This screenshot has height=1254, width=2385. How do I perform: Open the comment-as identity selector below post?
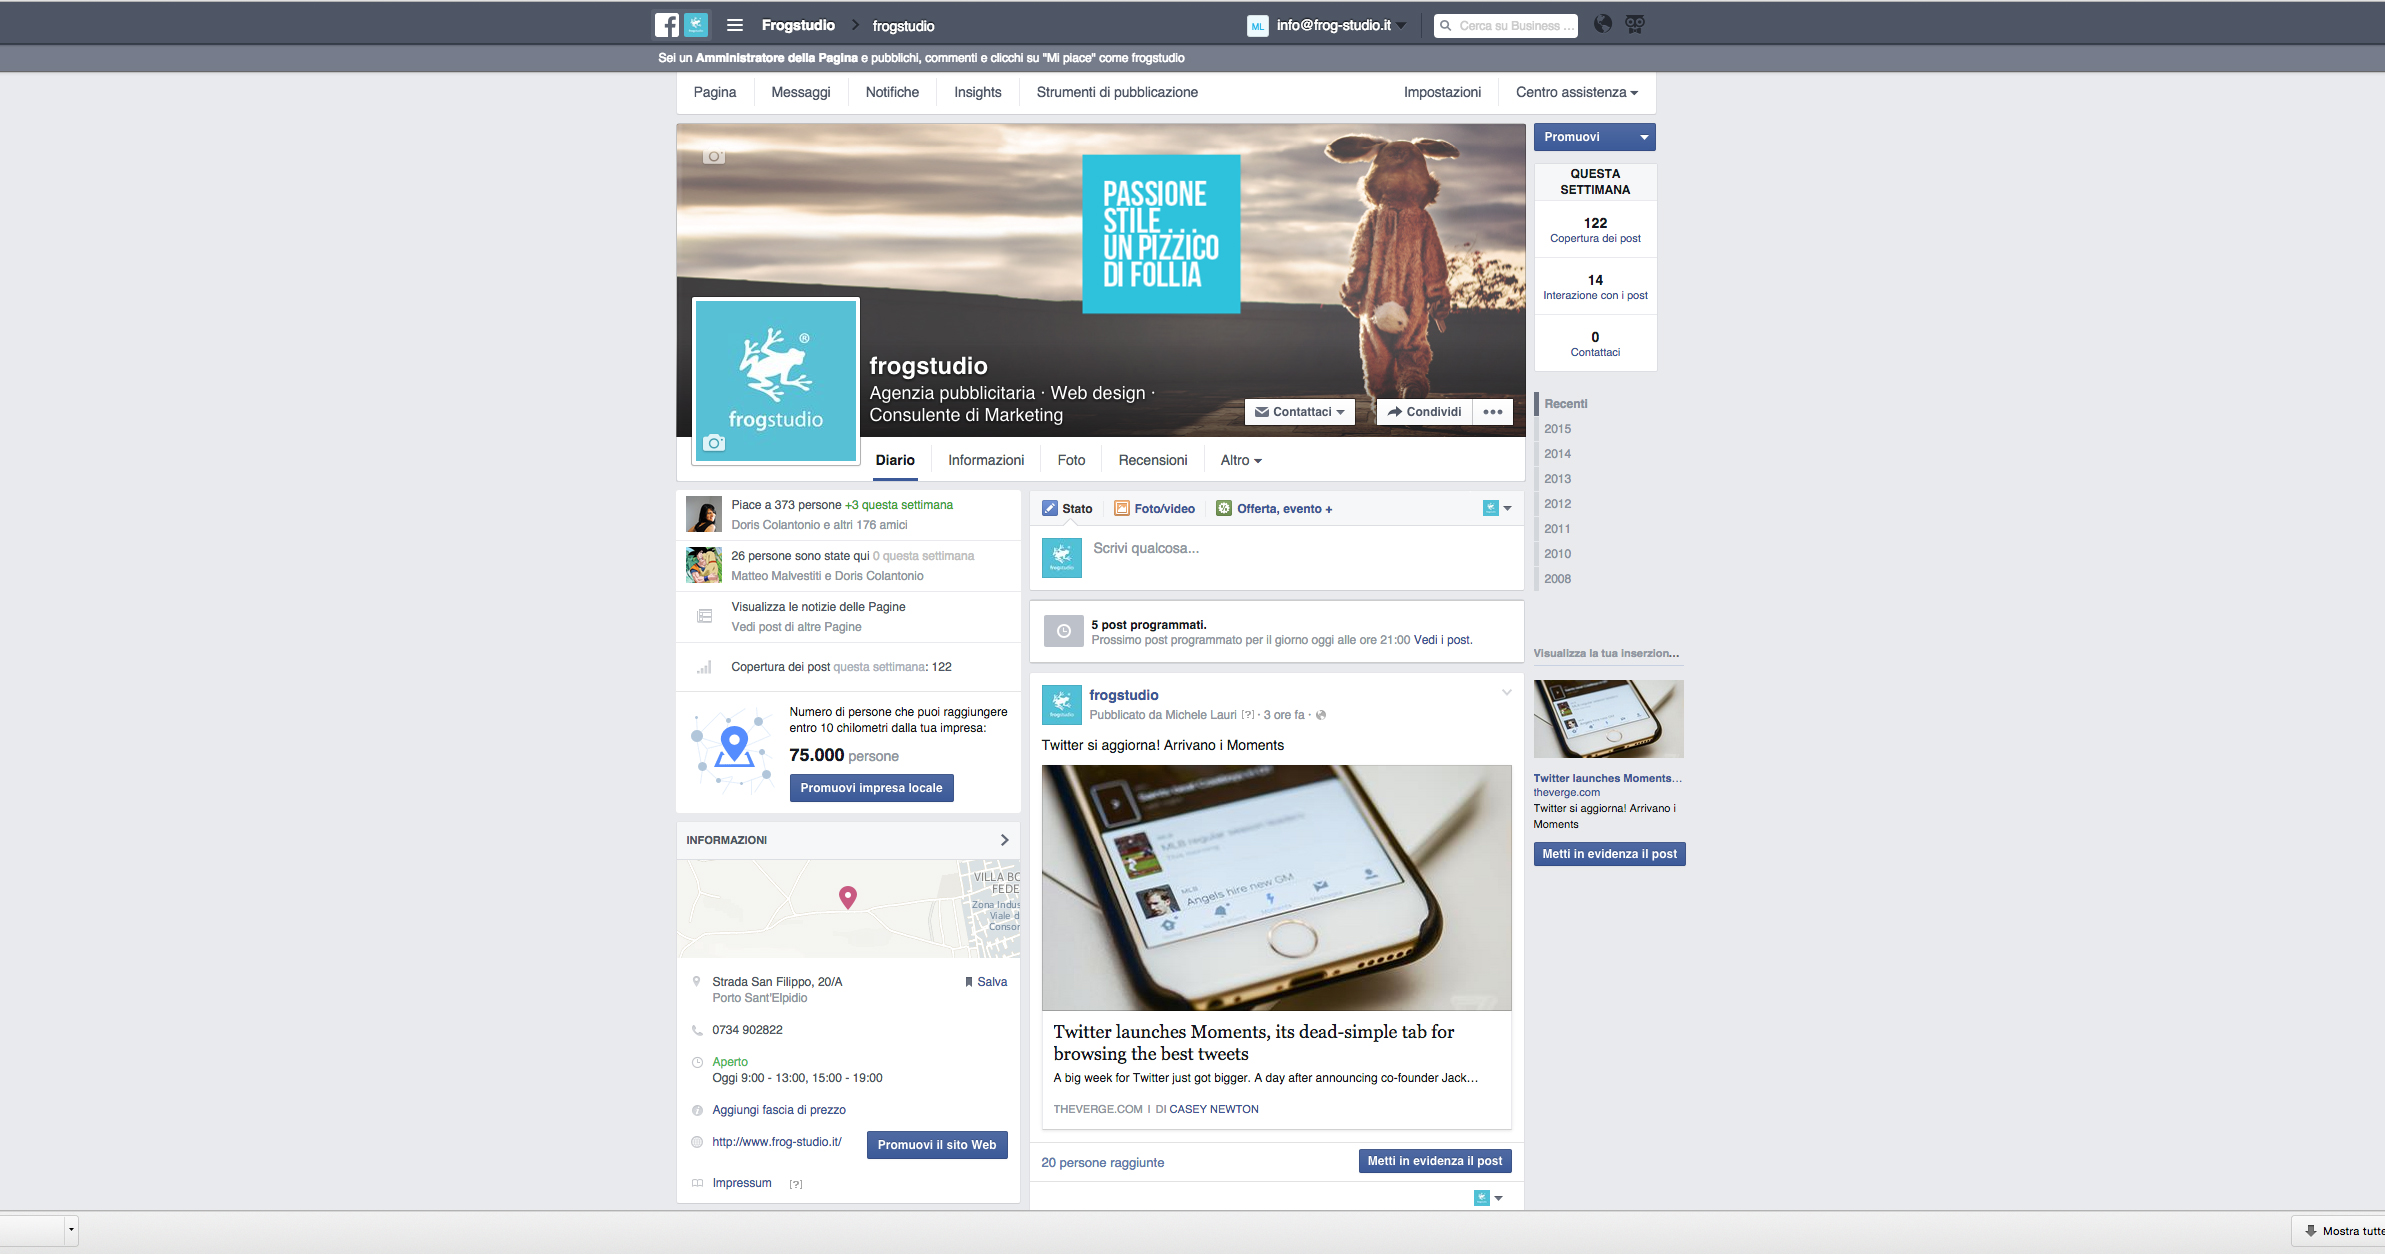pos(1488,1197)
